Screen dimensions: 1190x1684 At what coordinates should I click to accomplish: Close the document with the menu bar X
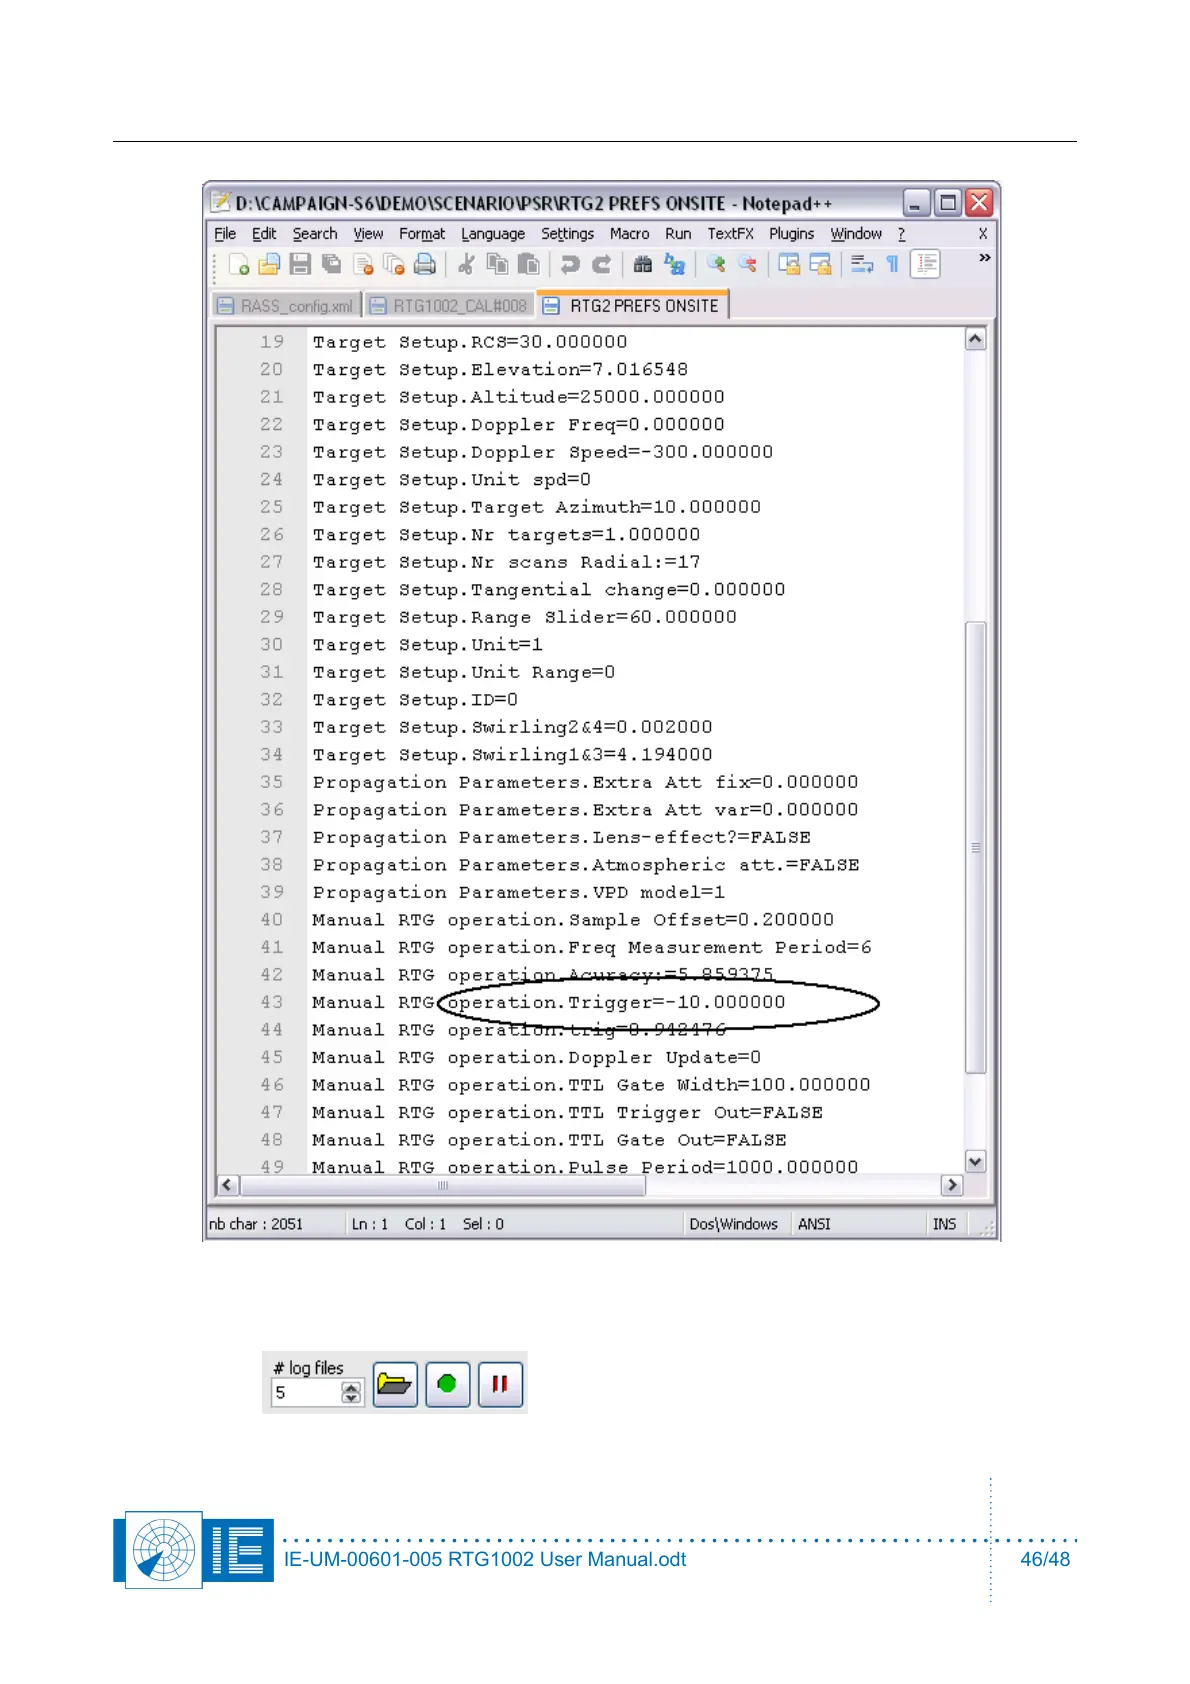point(983,233)
